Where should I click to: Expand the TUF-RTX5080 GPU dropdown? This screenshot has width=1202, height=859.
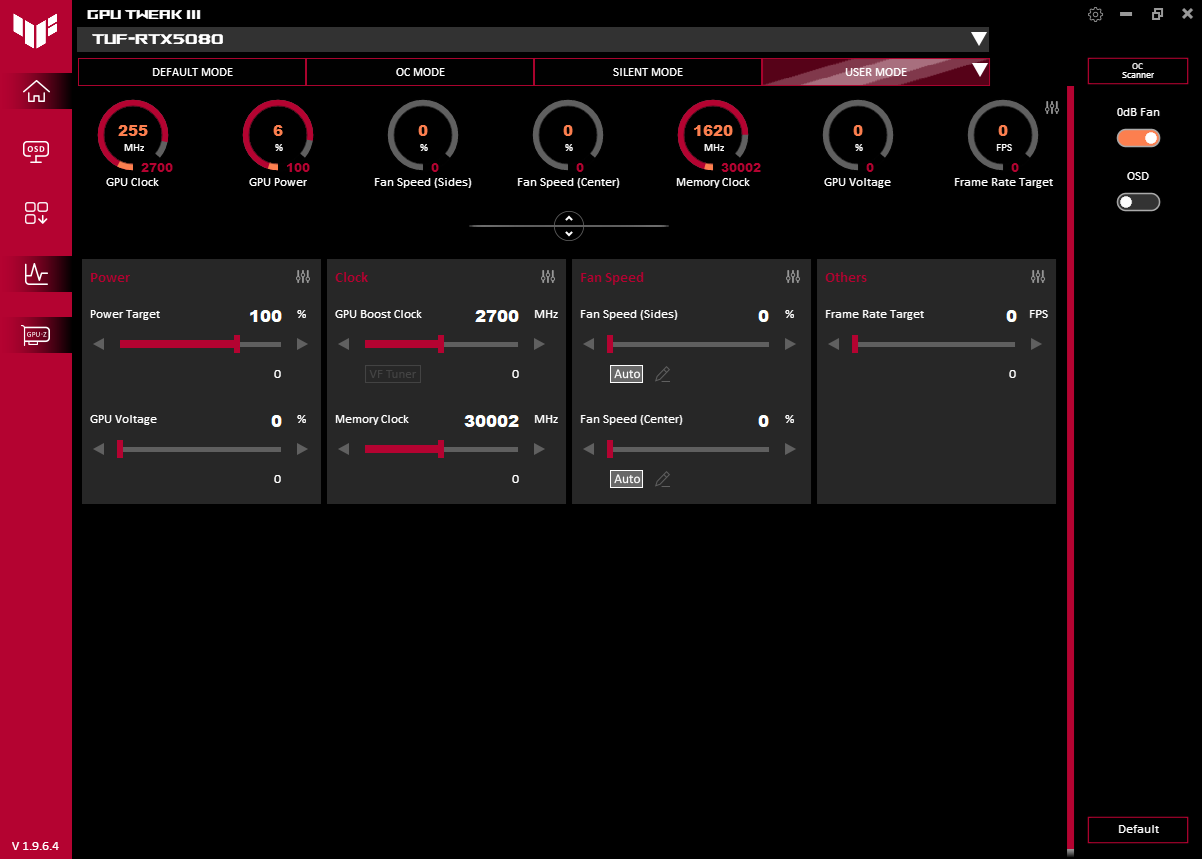[978, 39]
